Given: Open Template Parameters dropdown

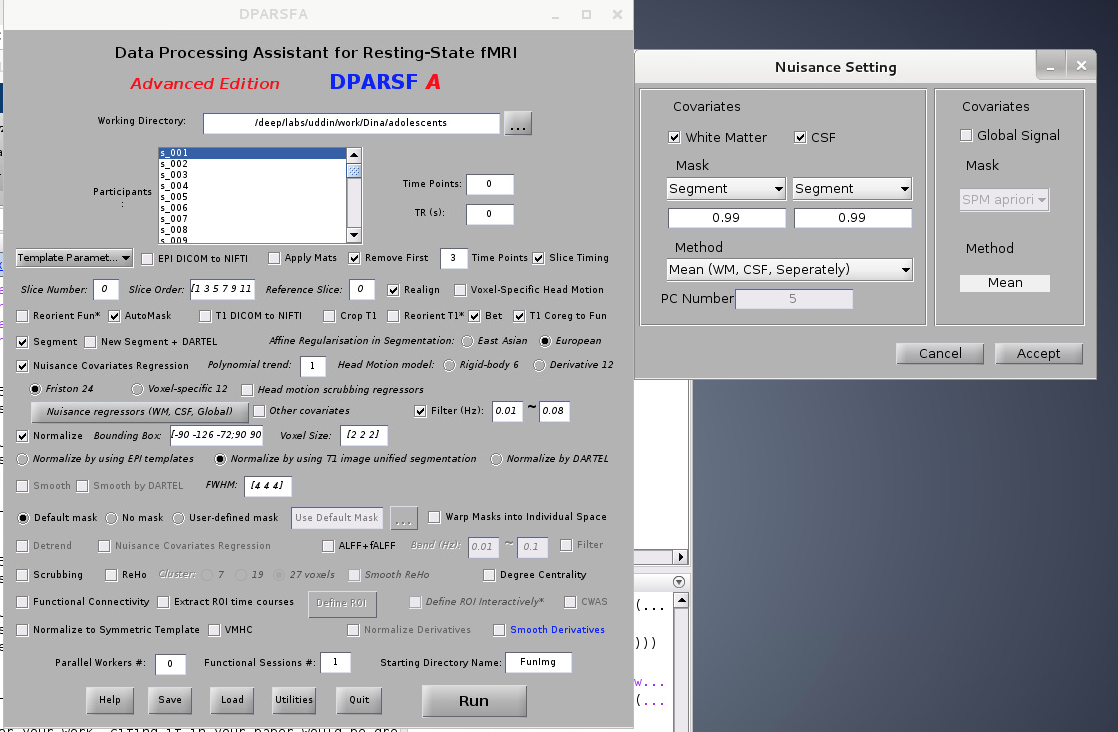Looking at the screenshot, I should (74, 257).
